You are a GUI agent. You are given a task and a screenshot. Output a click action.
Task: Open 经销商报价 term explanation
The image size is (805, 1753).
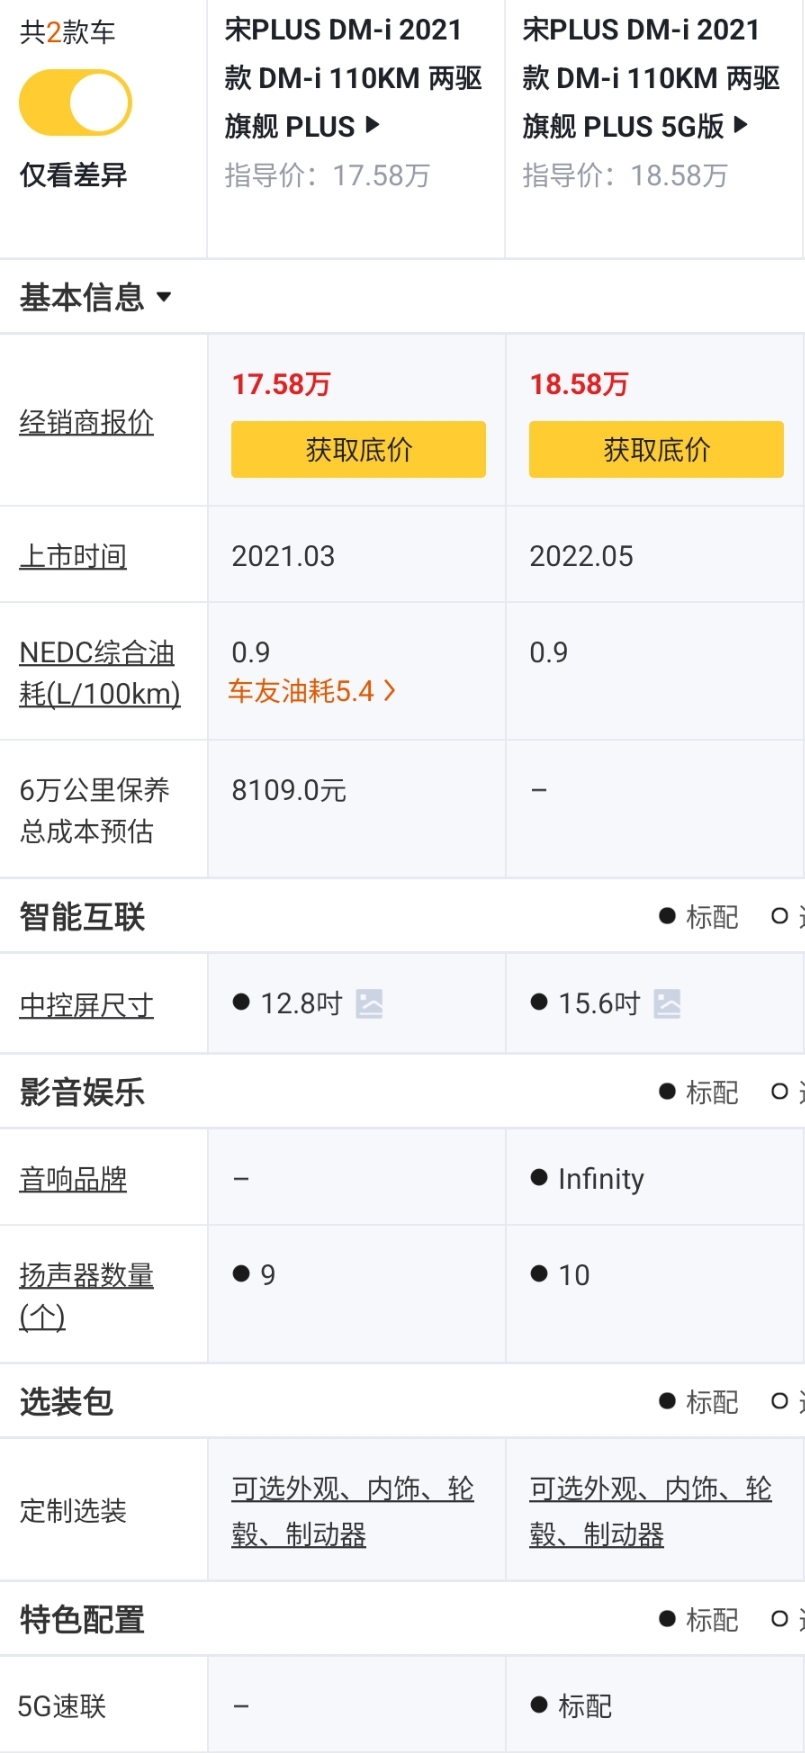point(86,422)
